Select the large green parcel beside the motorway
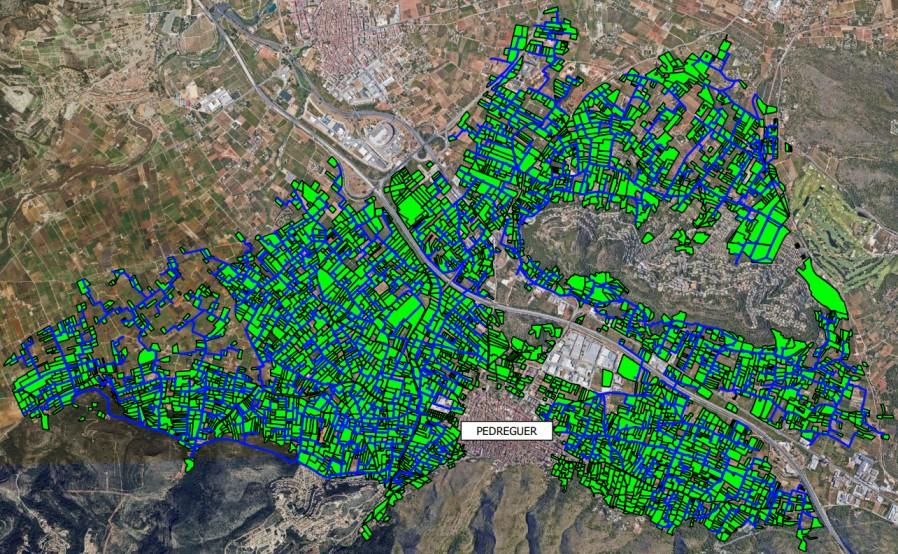 (x=411, y=203)
